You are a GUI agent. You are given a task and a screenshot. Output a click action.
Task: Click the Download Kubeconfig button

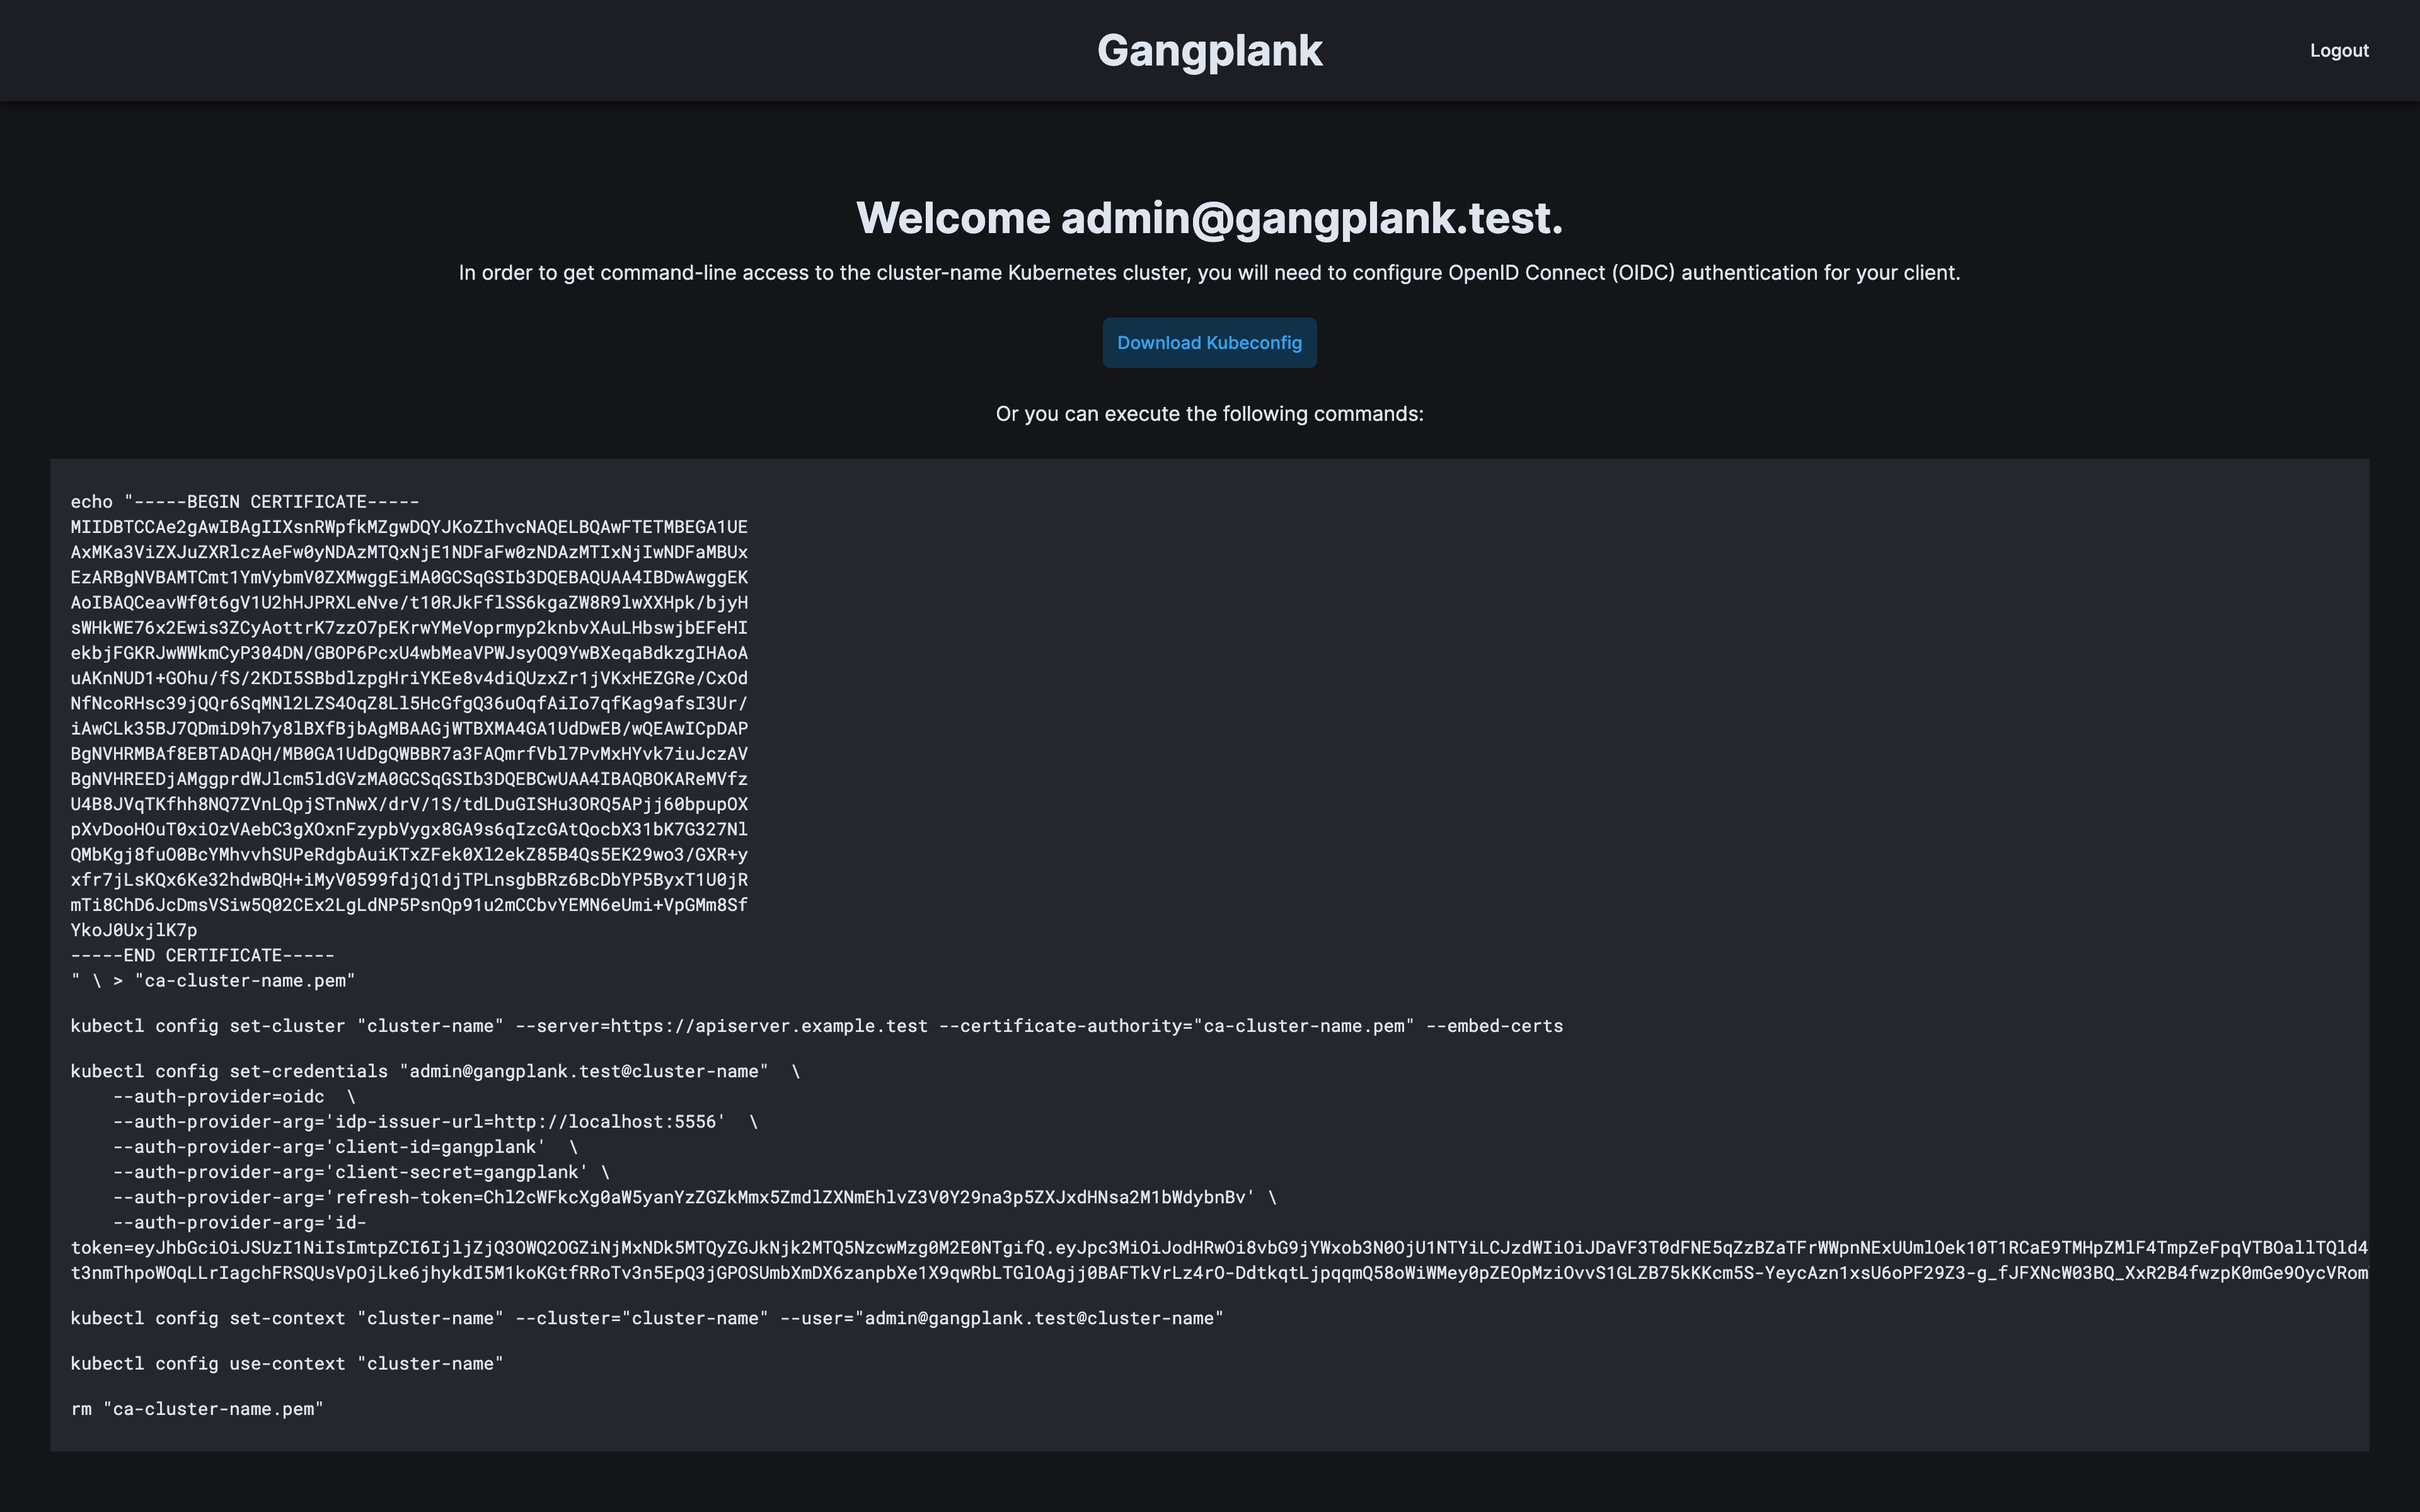click(x=1209, y=343)
